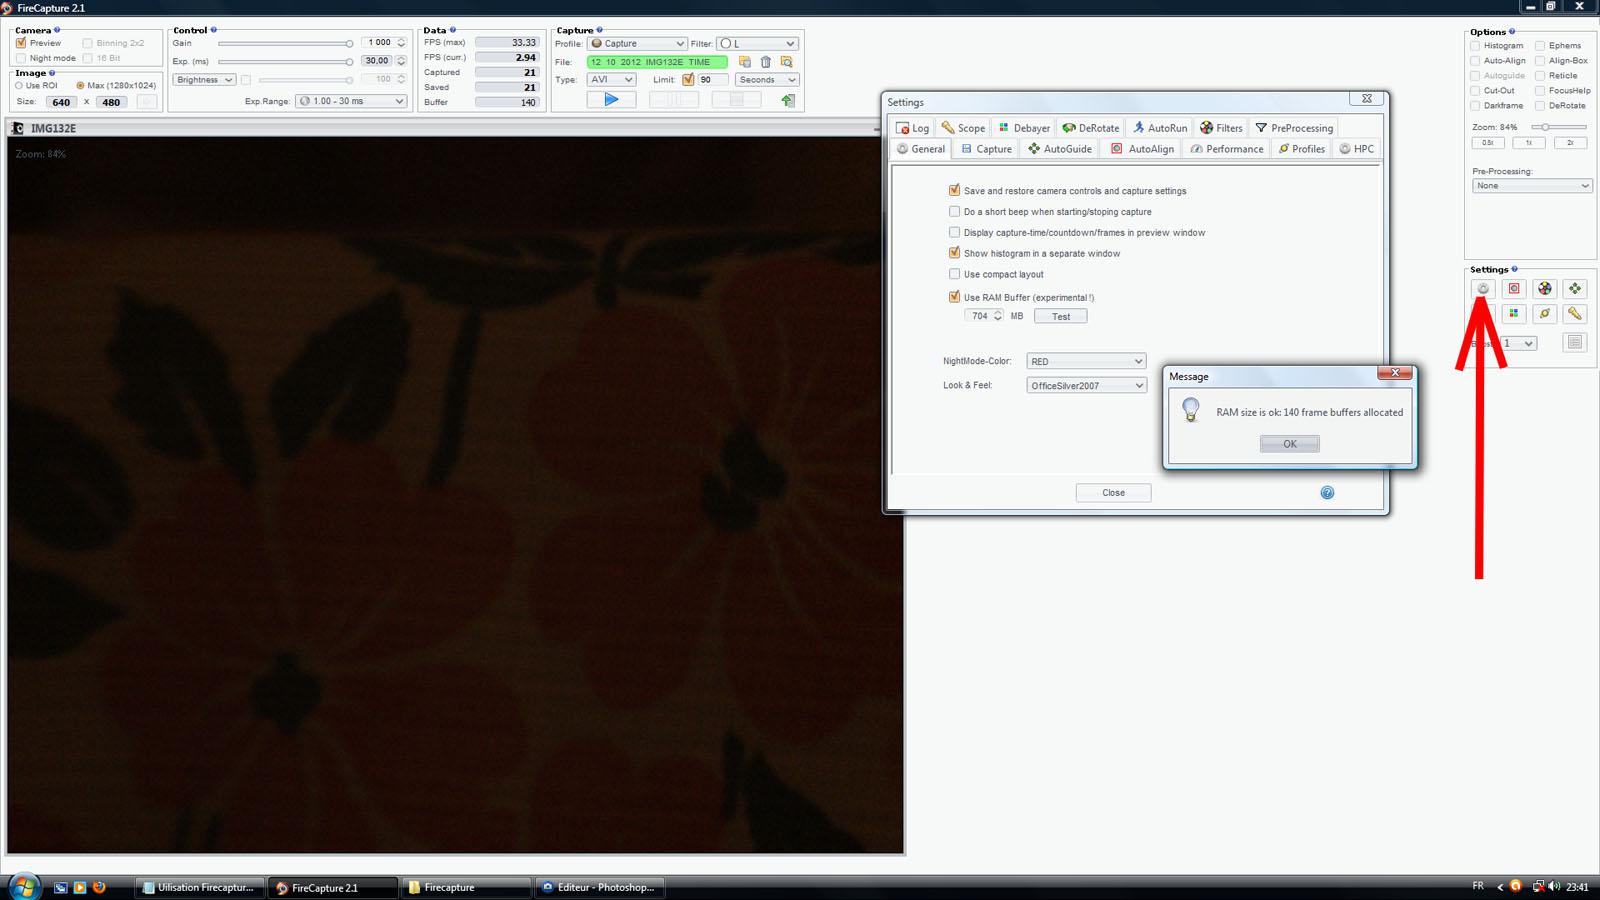This screenshot has height=900, width=1600.
Task: Enable display capture-time countdown in preview
Action: pos(954,232)
